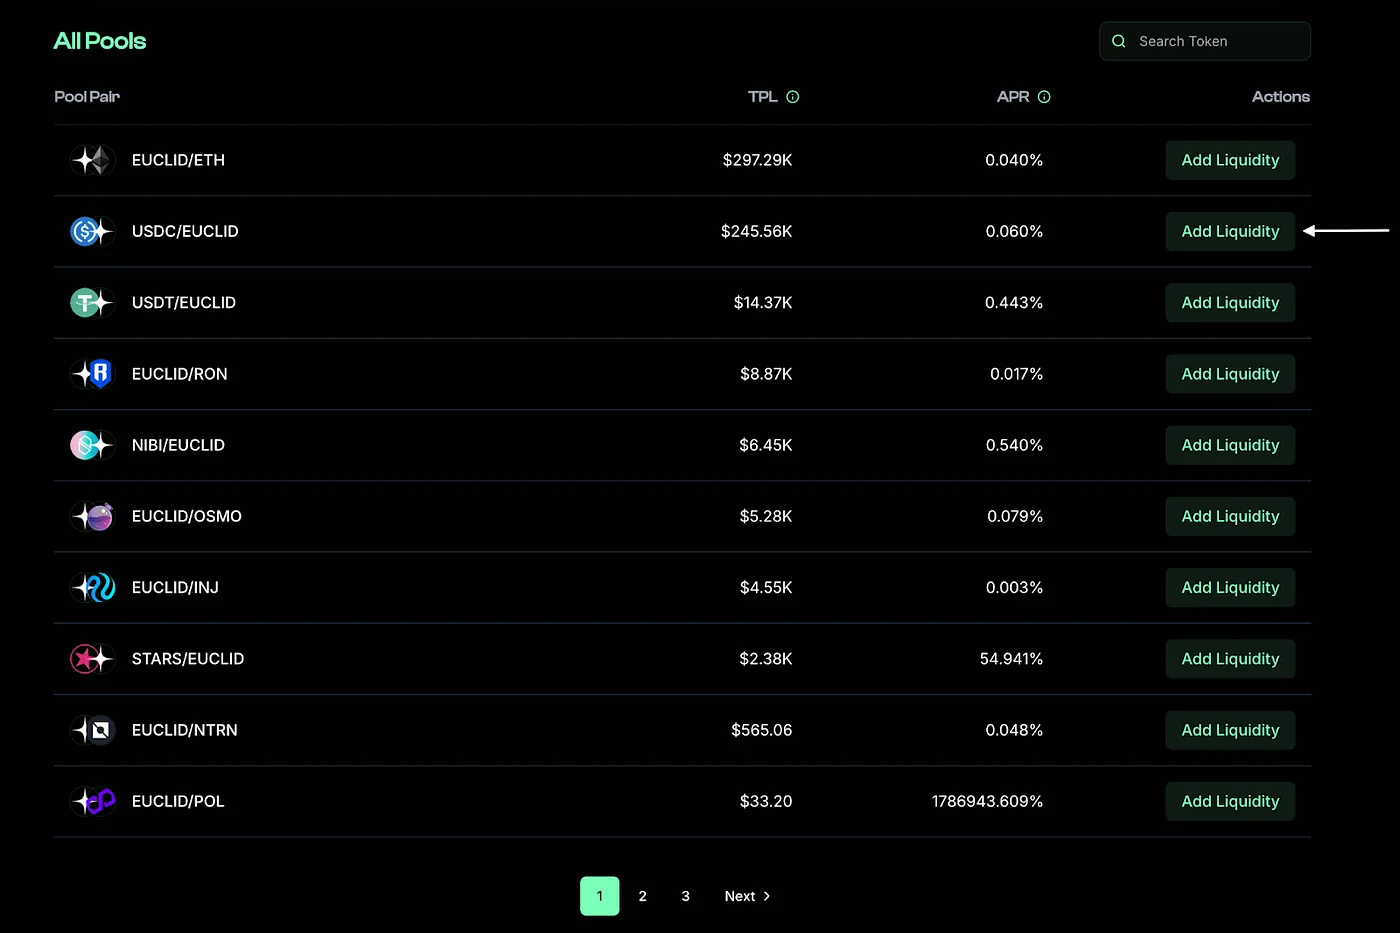The width and height of the screenshot is (1400, 933).
Task: Click the EUCLID/RON pair token icon
Action: click(x=92, y=374)
